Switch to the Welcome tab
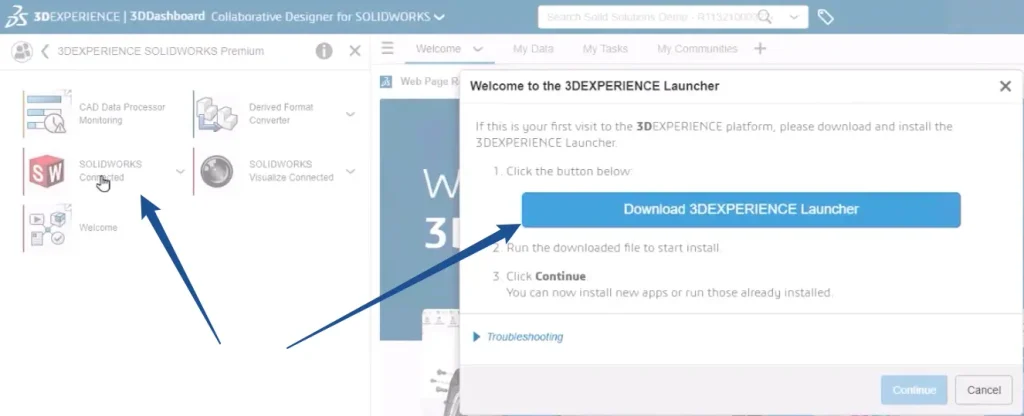This screenshot has height=416, width=1024. pyautogui.click(x=438, y=49)
